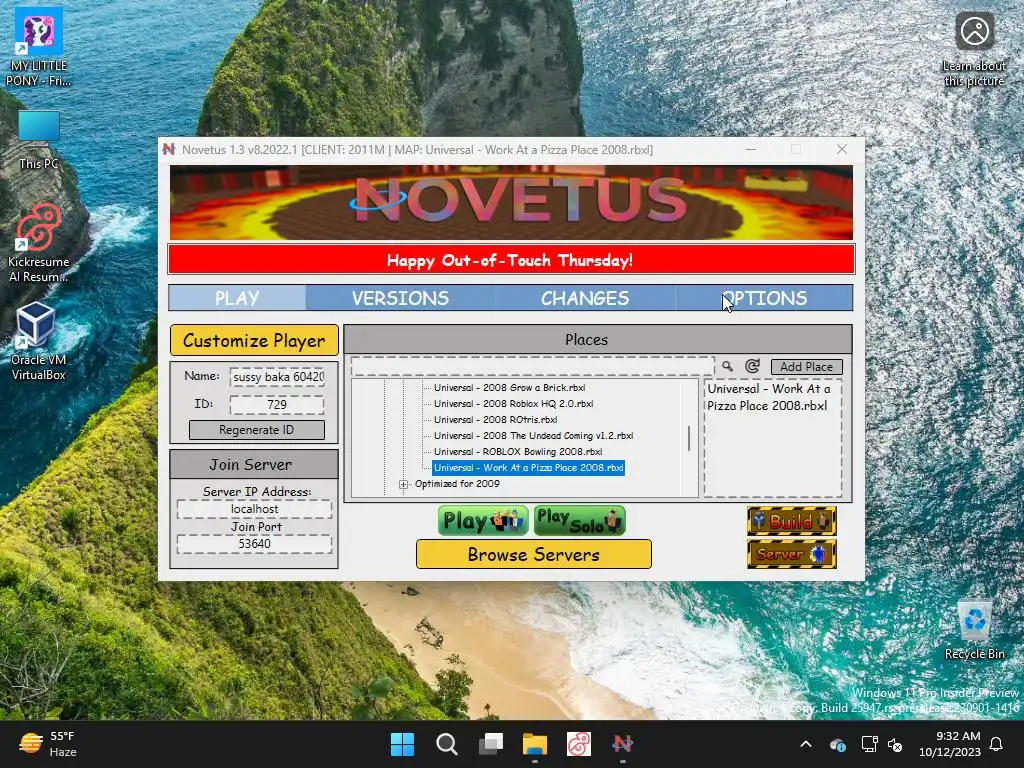This screenshot has width=1024, height=768.
Task: Select Universal - ROBLOX Bowling 2008.rbxl
Action: (518, 451)
